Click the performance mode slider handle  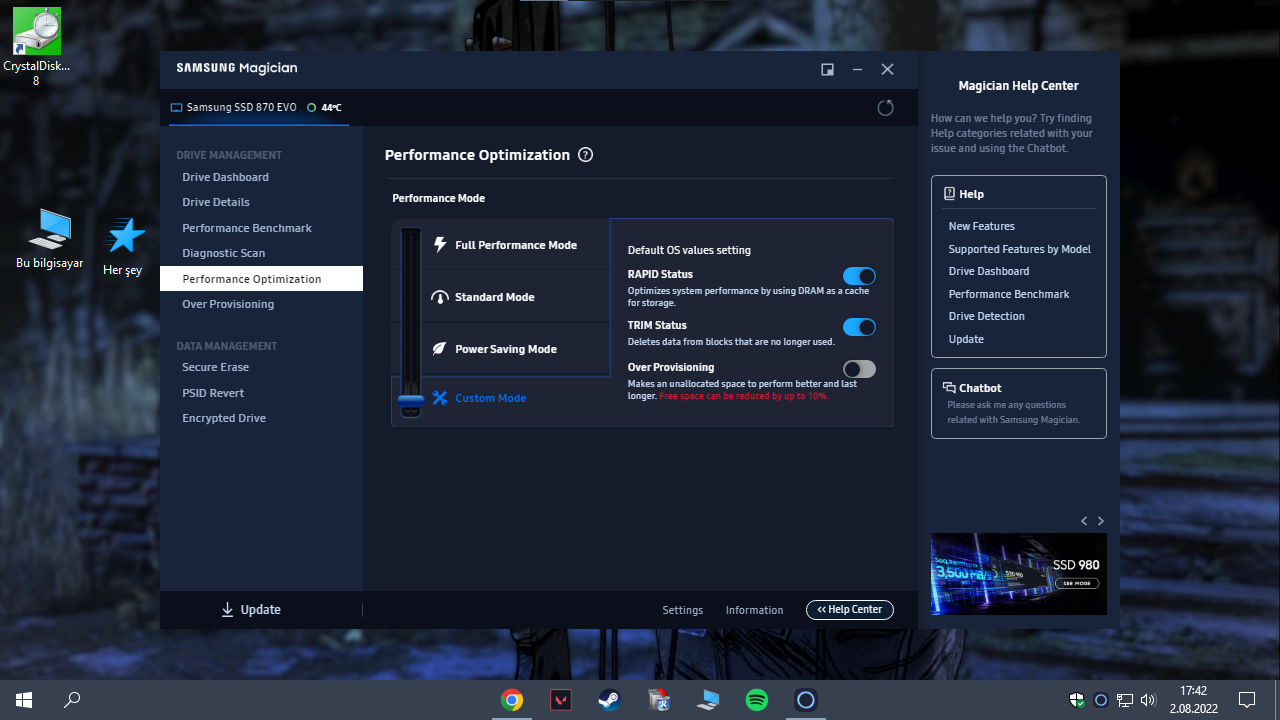[411, 403]
